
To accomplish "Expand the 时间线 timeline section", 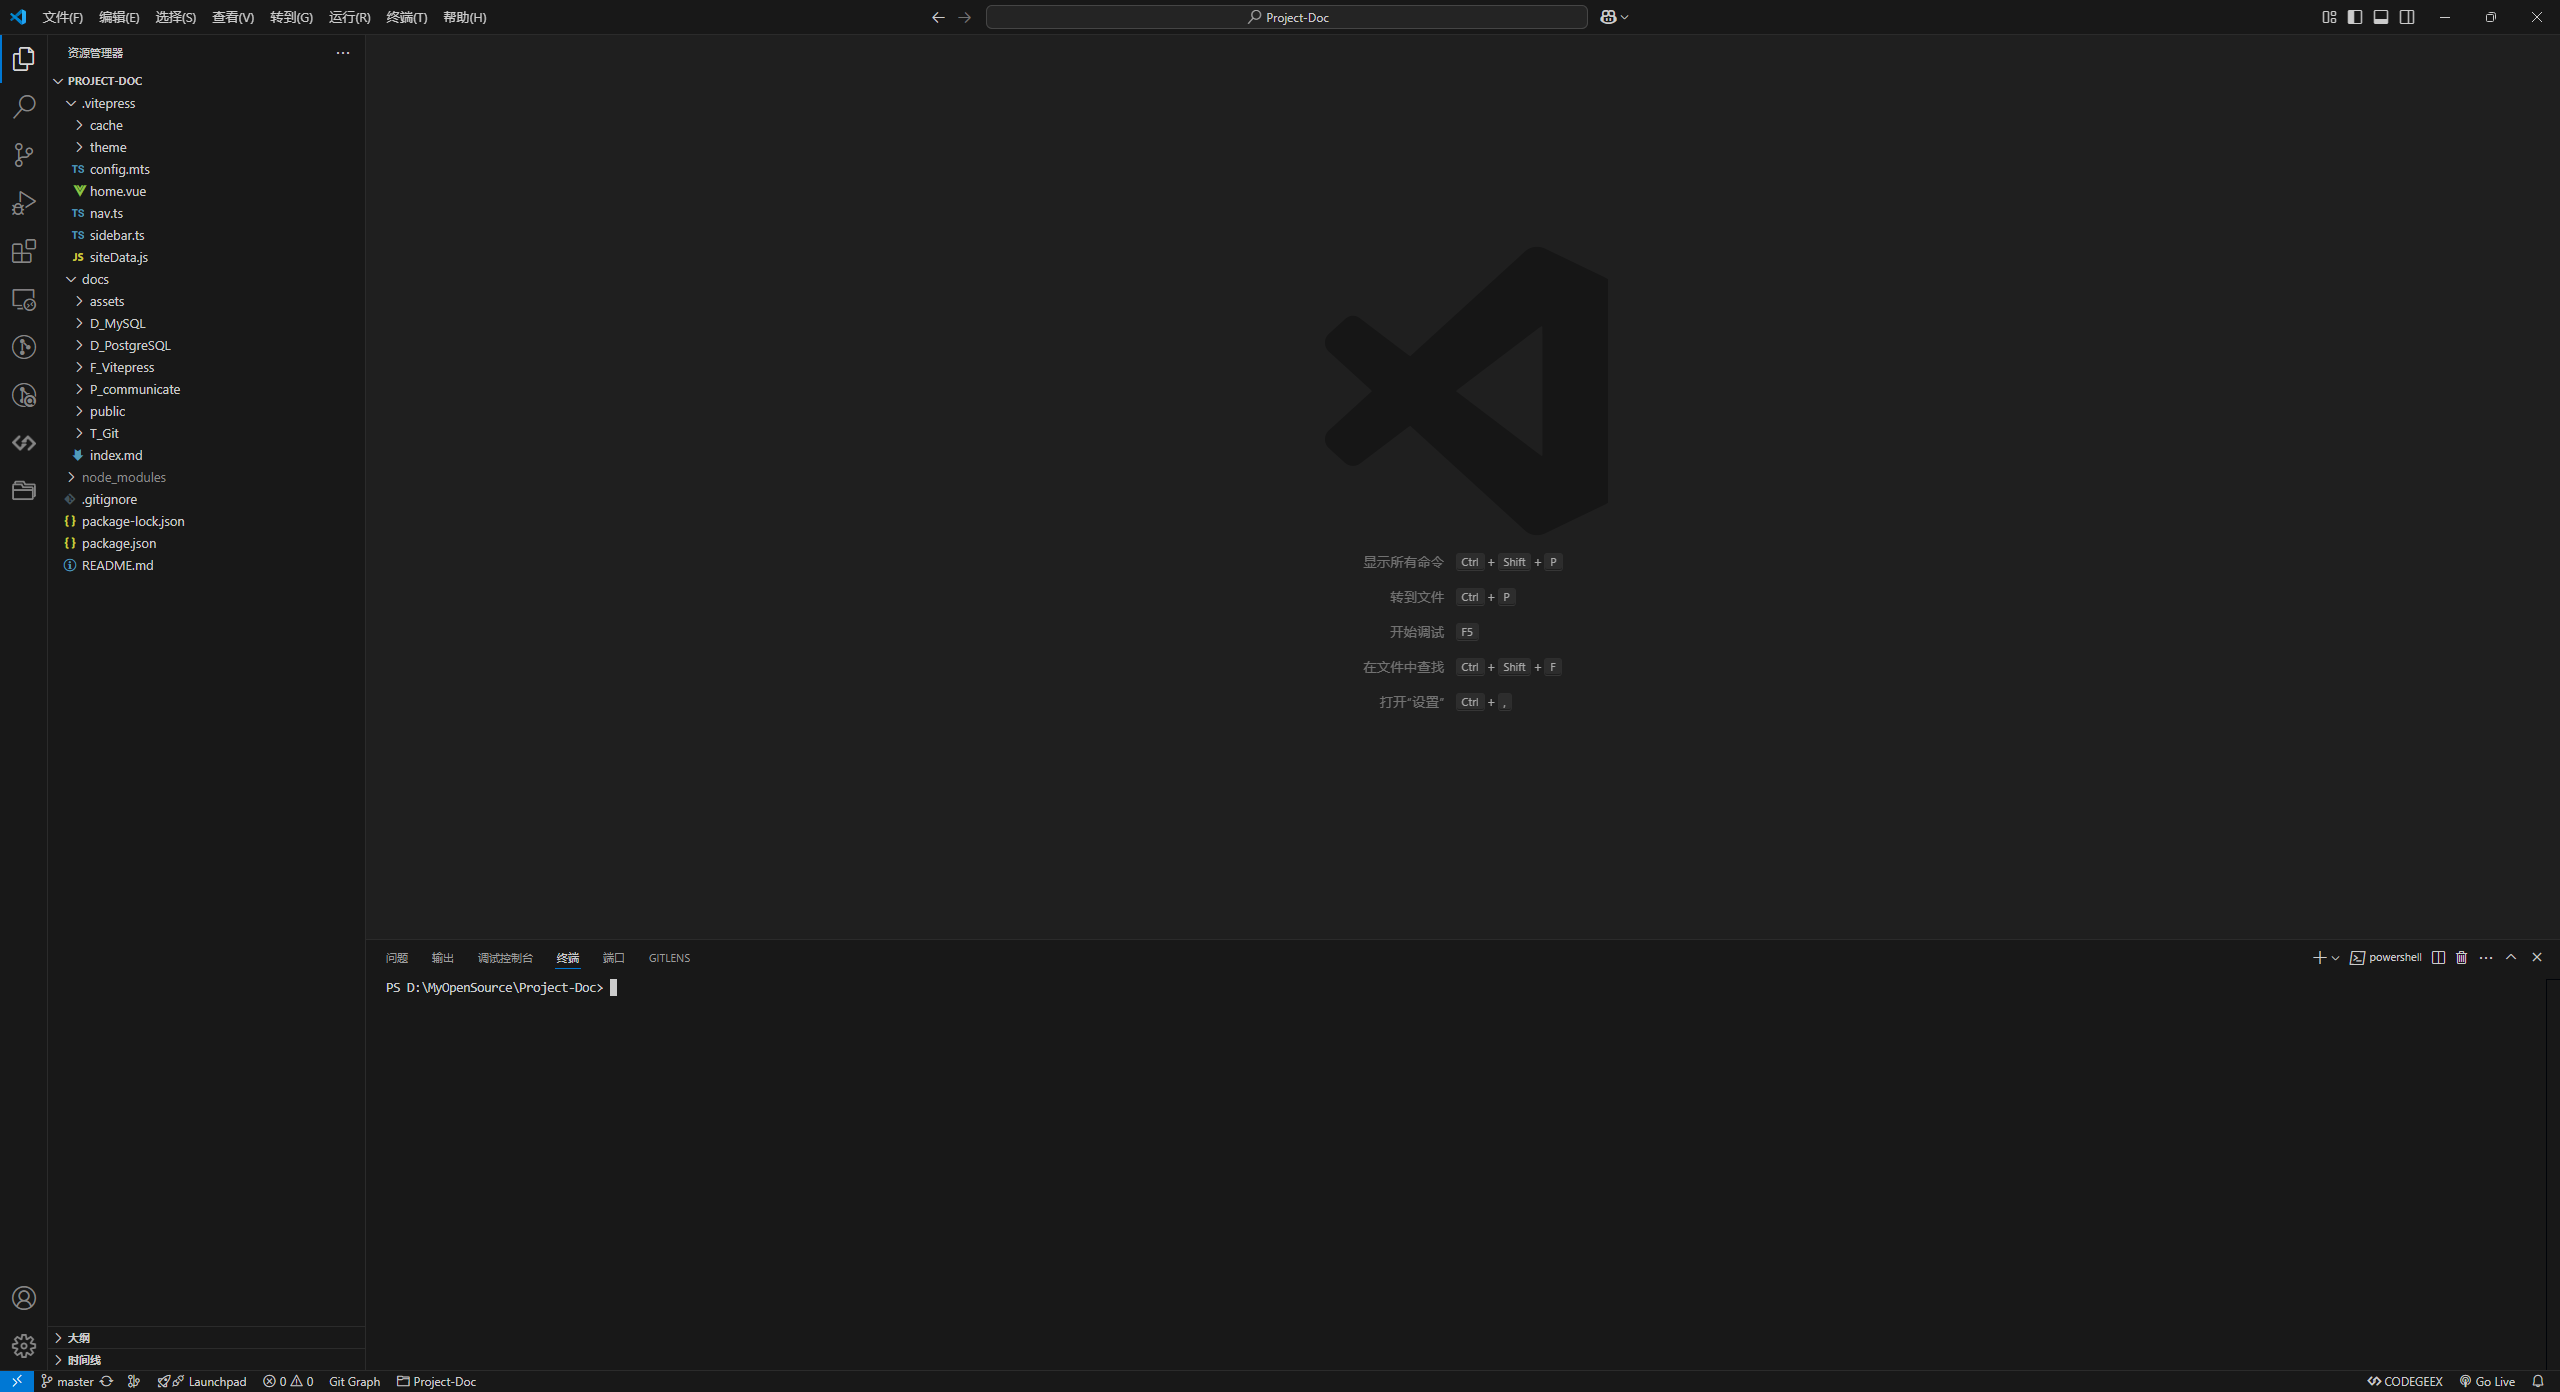I will 206,1360.
